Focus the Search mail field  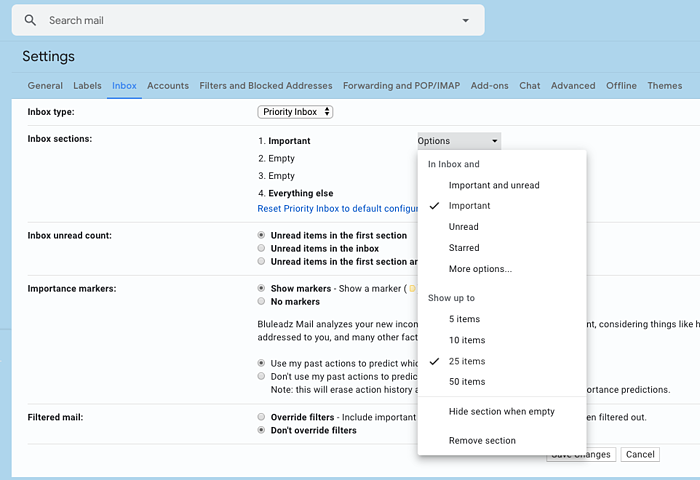(x=248, y=20)
